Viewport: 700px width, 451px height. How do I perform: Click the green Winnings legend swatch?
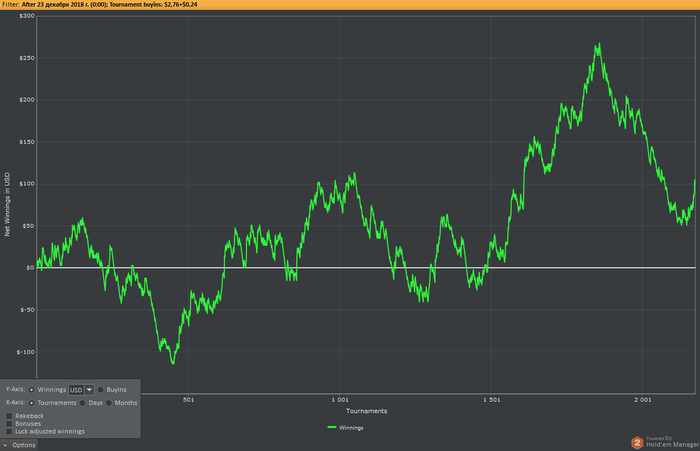(x=332, y=427)
